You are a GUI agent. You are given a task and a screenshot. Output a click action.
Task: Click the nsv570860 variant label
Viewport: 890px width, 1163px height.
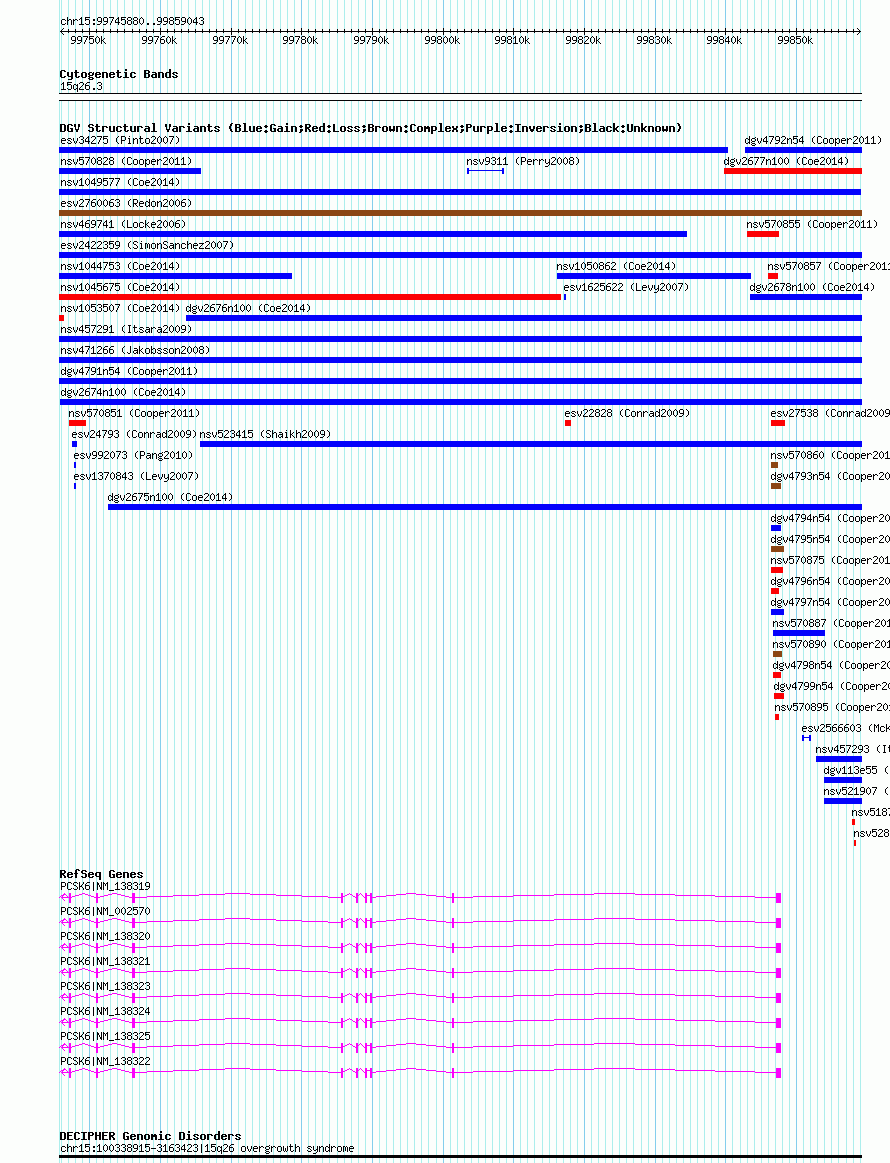(830, 455)
